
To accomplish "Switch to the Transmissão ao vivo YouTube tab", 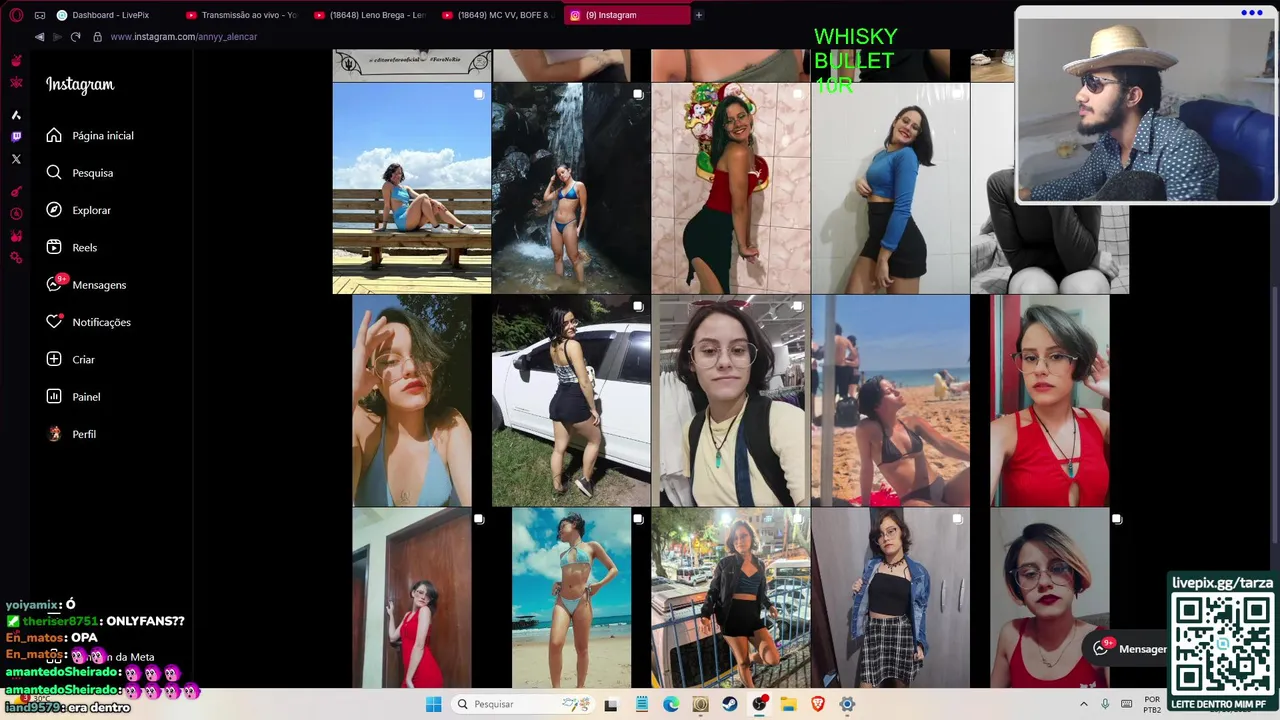I will [x=242, y=15].
